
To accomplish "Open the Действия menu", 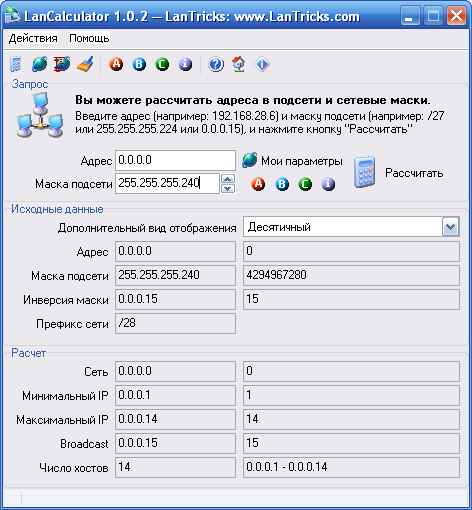I will [x=33, y=38].
